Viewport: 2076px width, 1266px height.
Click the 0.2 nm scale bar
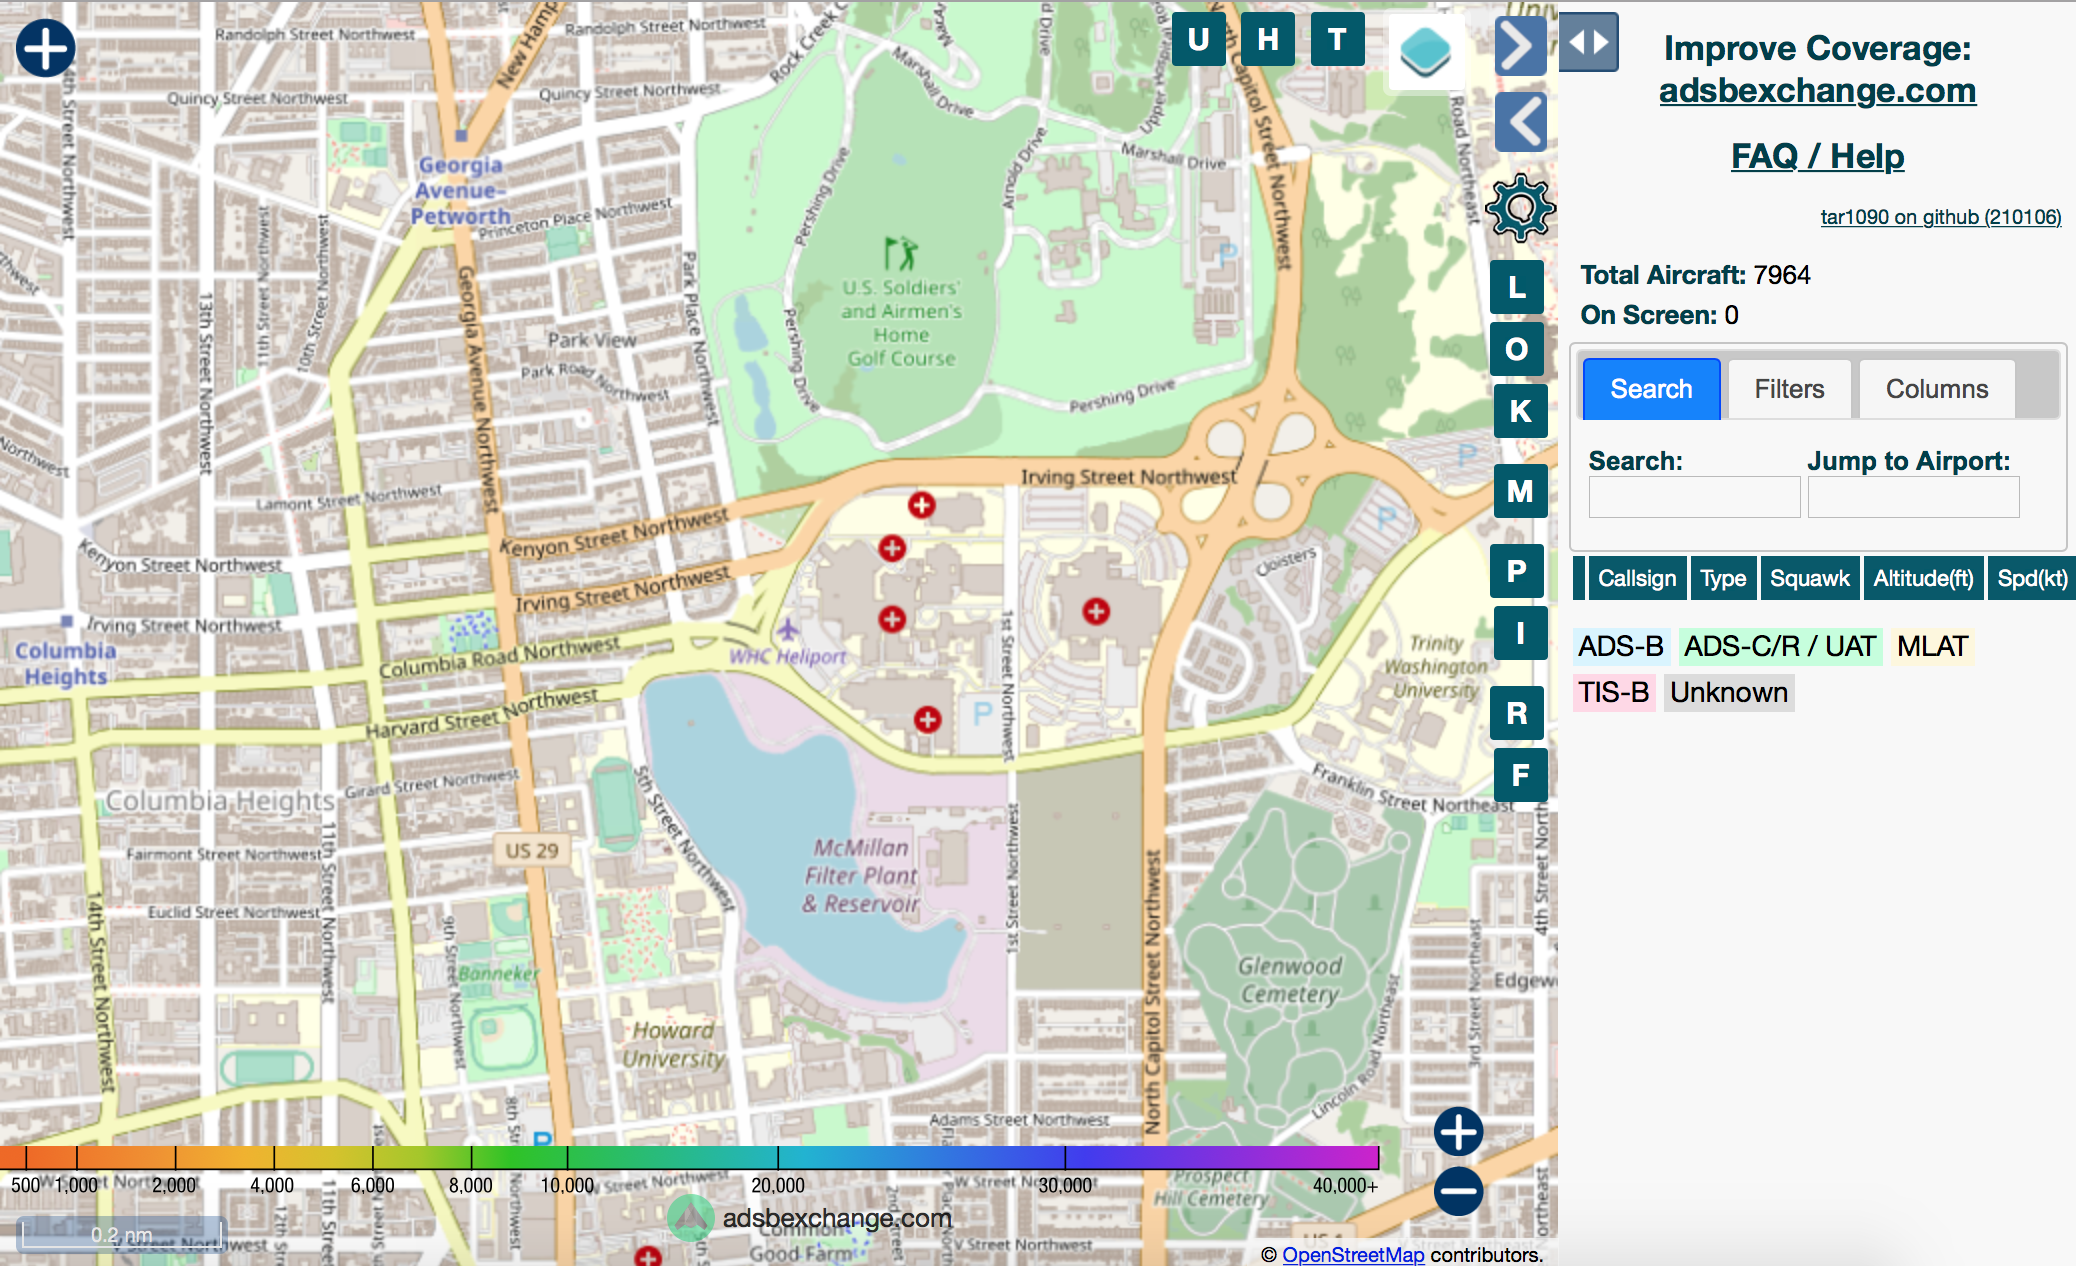(121, 1234)
